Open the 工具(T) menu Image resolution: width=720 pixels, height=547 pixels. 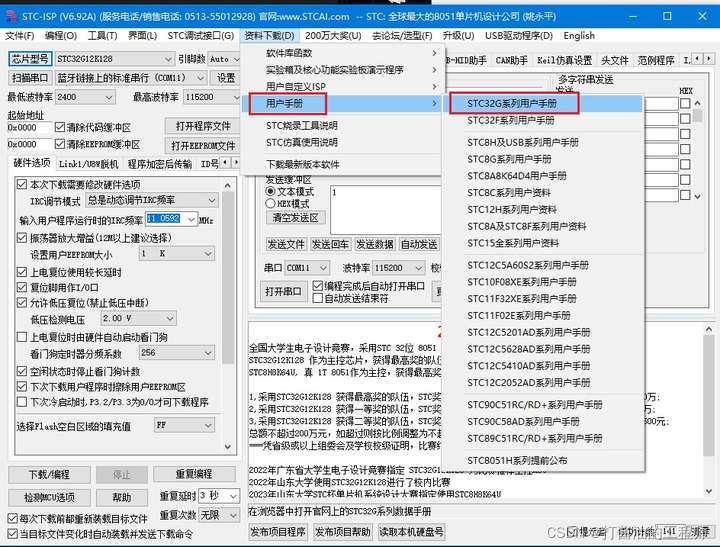(102, 35)
